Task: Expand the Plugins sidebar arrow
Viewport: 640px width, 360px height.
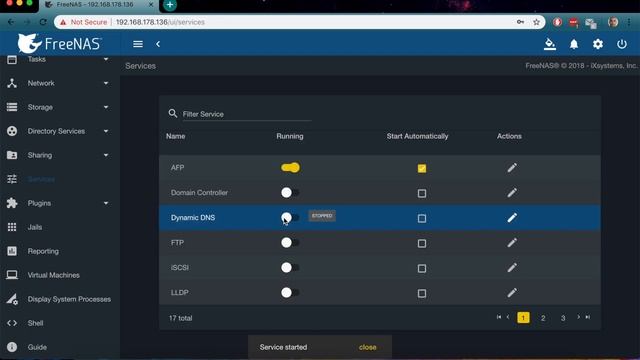Action: (106, 203)
